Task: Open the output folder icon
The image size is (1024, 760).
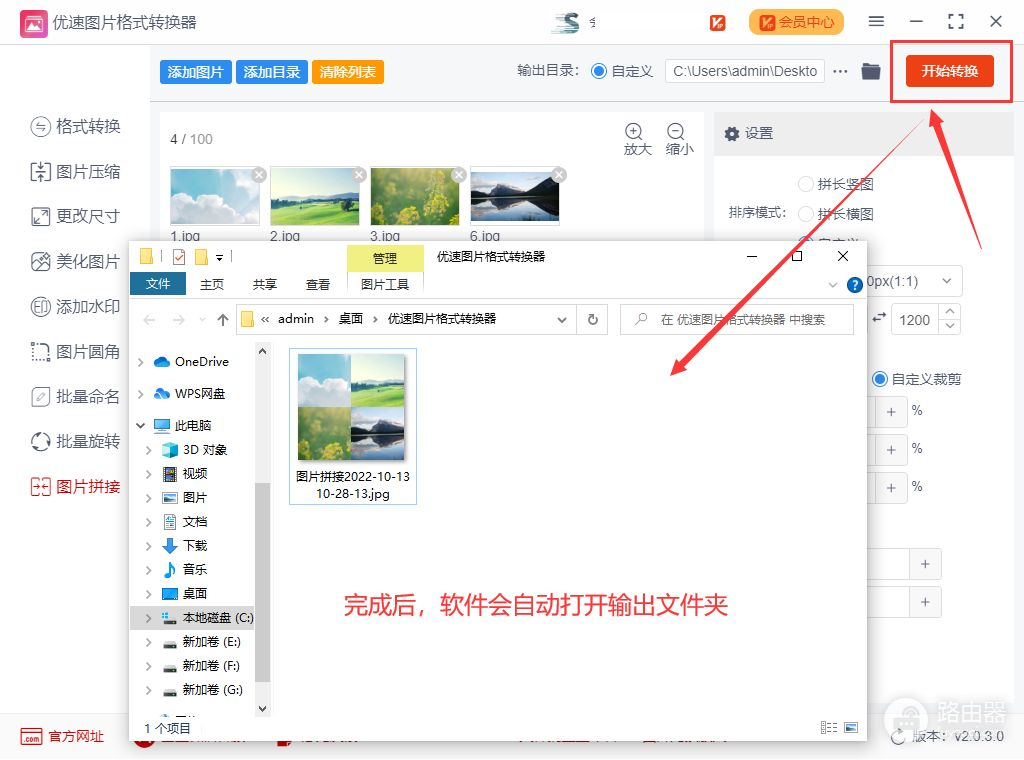Action: pyautogui.click(x=871, y=71)
